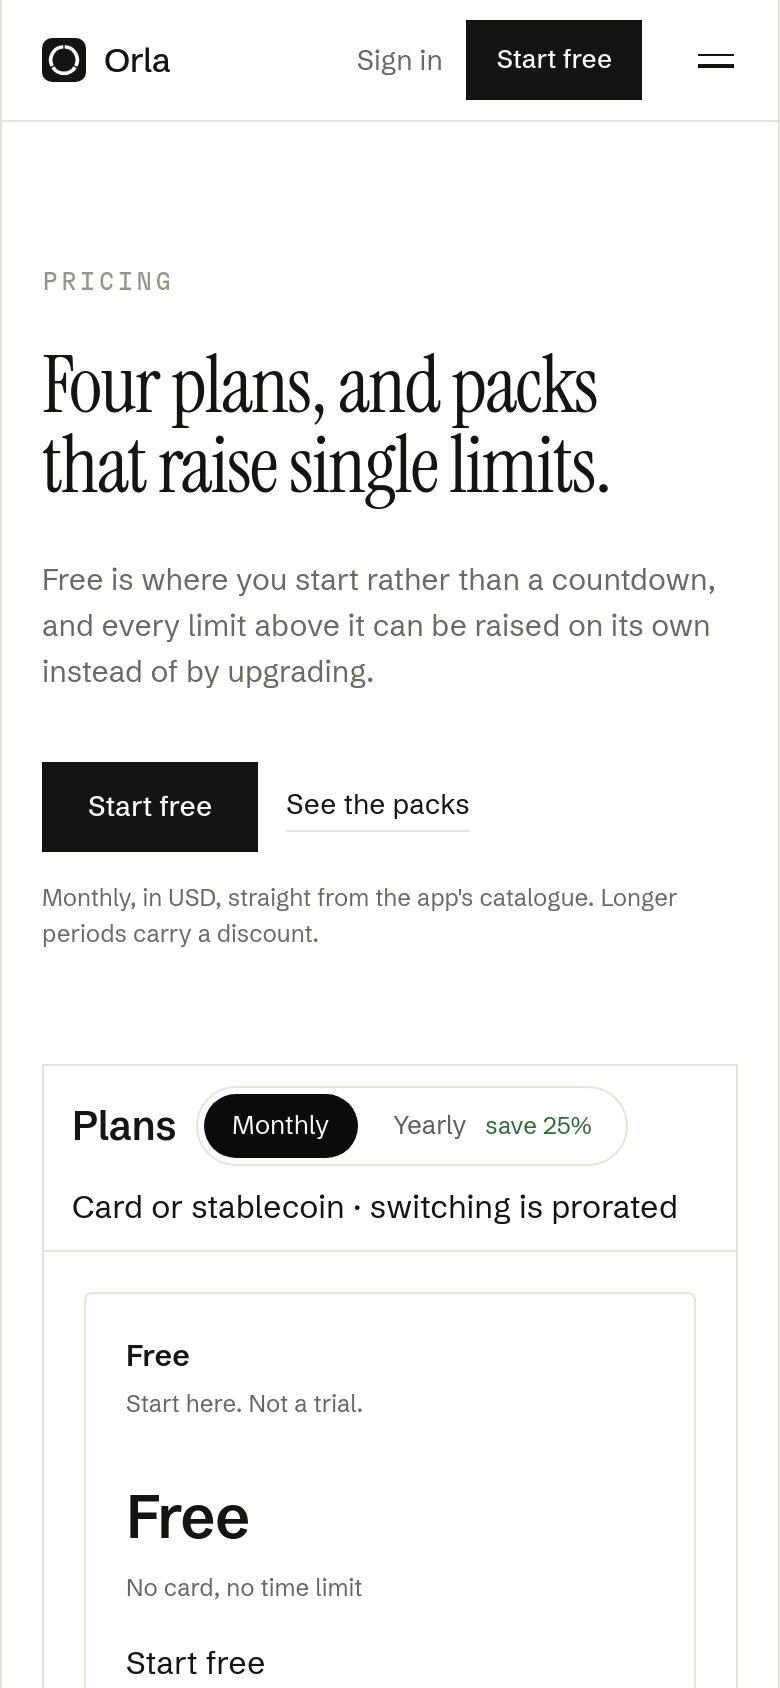This screenshot has height=1688, width=780.
Task: Open the Sign in link
Action: [x=399, y=60]
